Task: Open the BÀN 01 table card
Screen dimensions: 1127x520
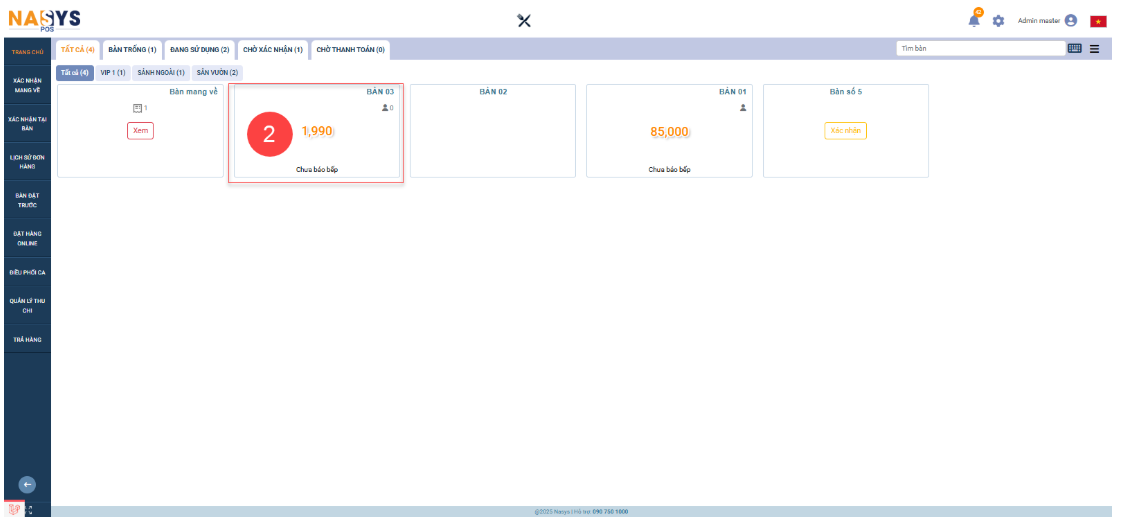Action: coord(669,131)
